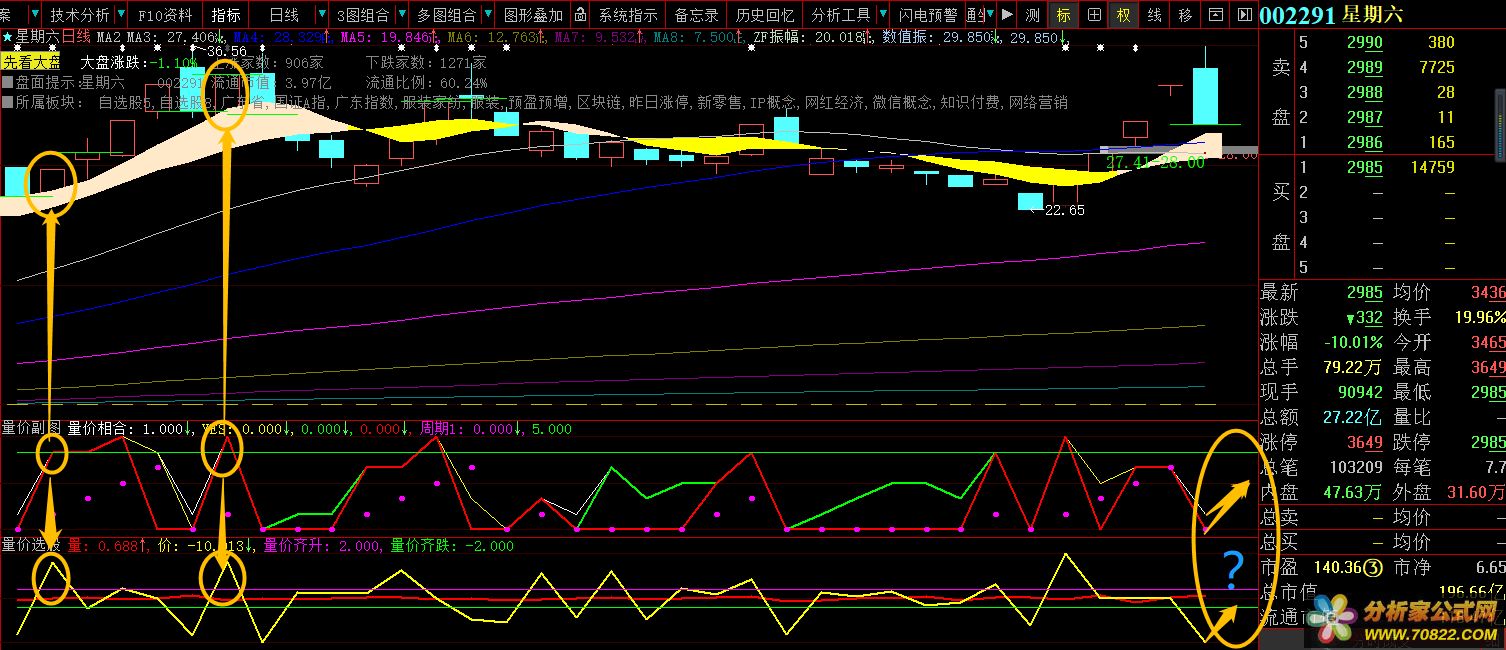The height and width of the screenshot is (650, 1506).
Task: Click the lock icon beside 图形叠加
Action: [x=580, y=15]
